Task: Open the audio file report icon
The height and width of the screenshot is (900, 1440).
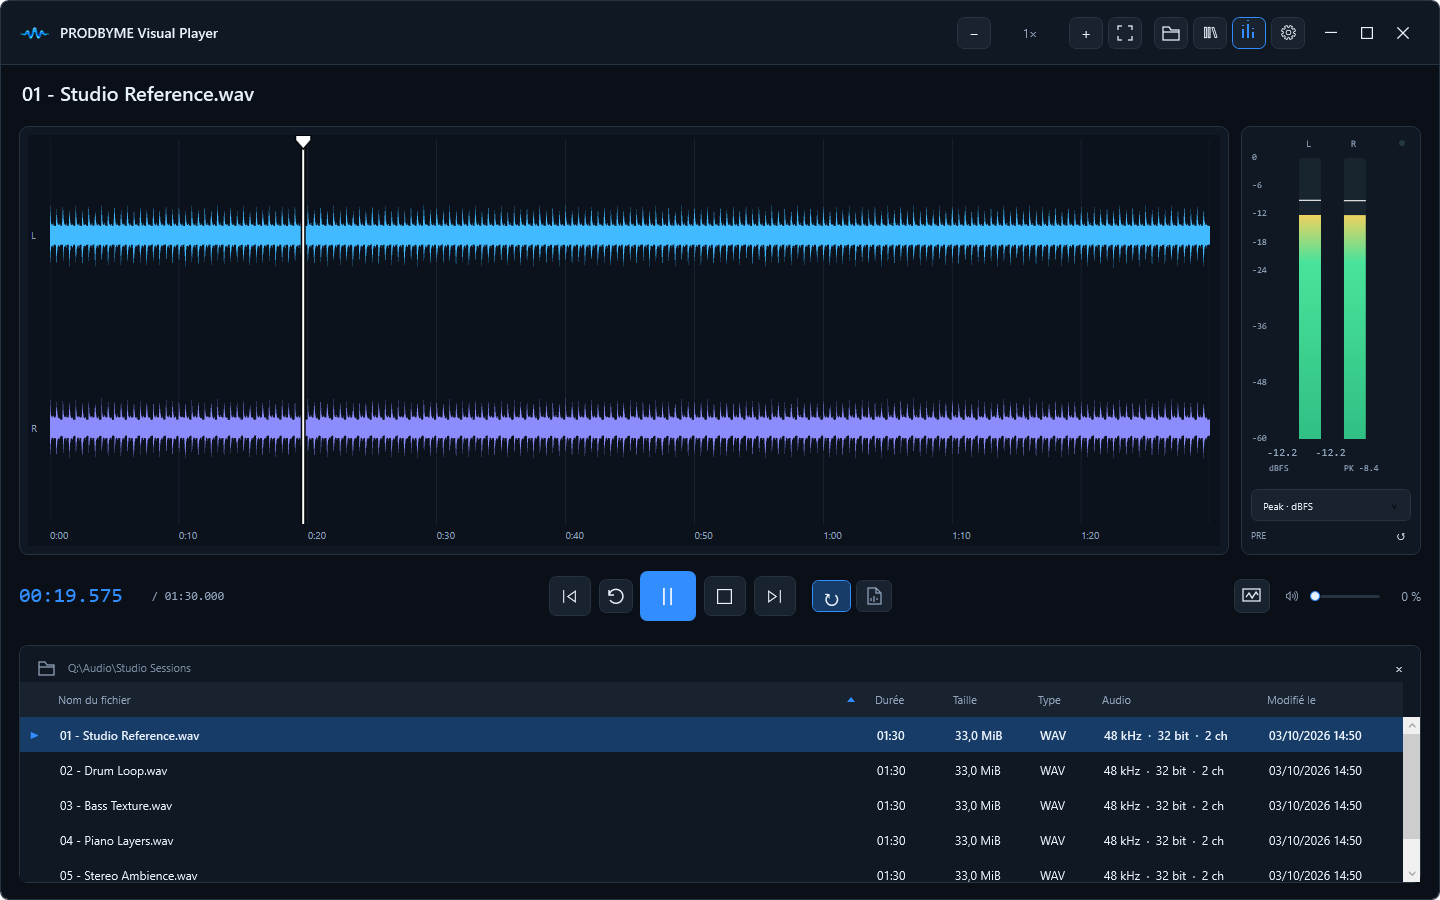Action: (874, 596)
